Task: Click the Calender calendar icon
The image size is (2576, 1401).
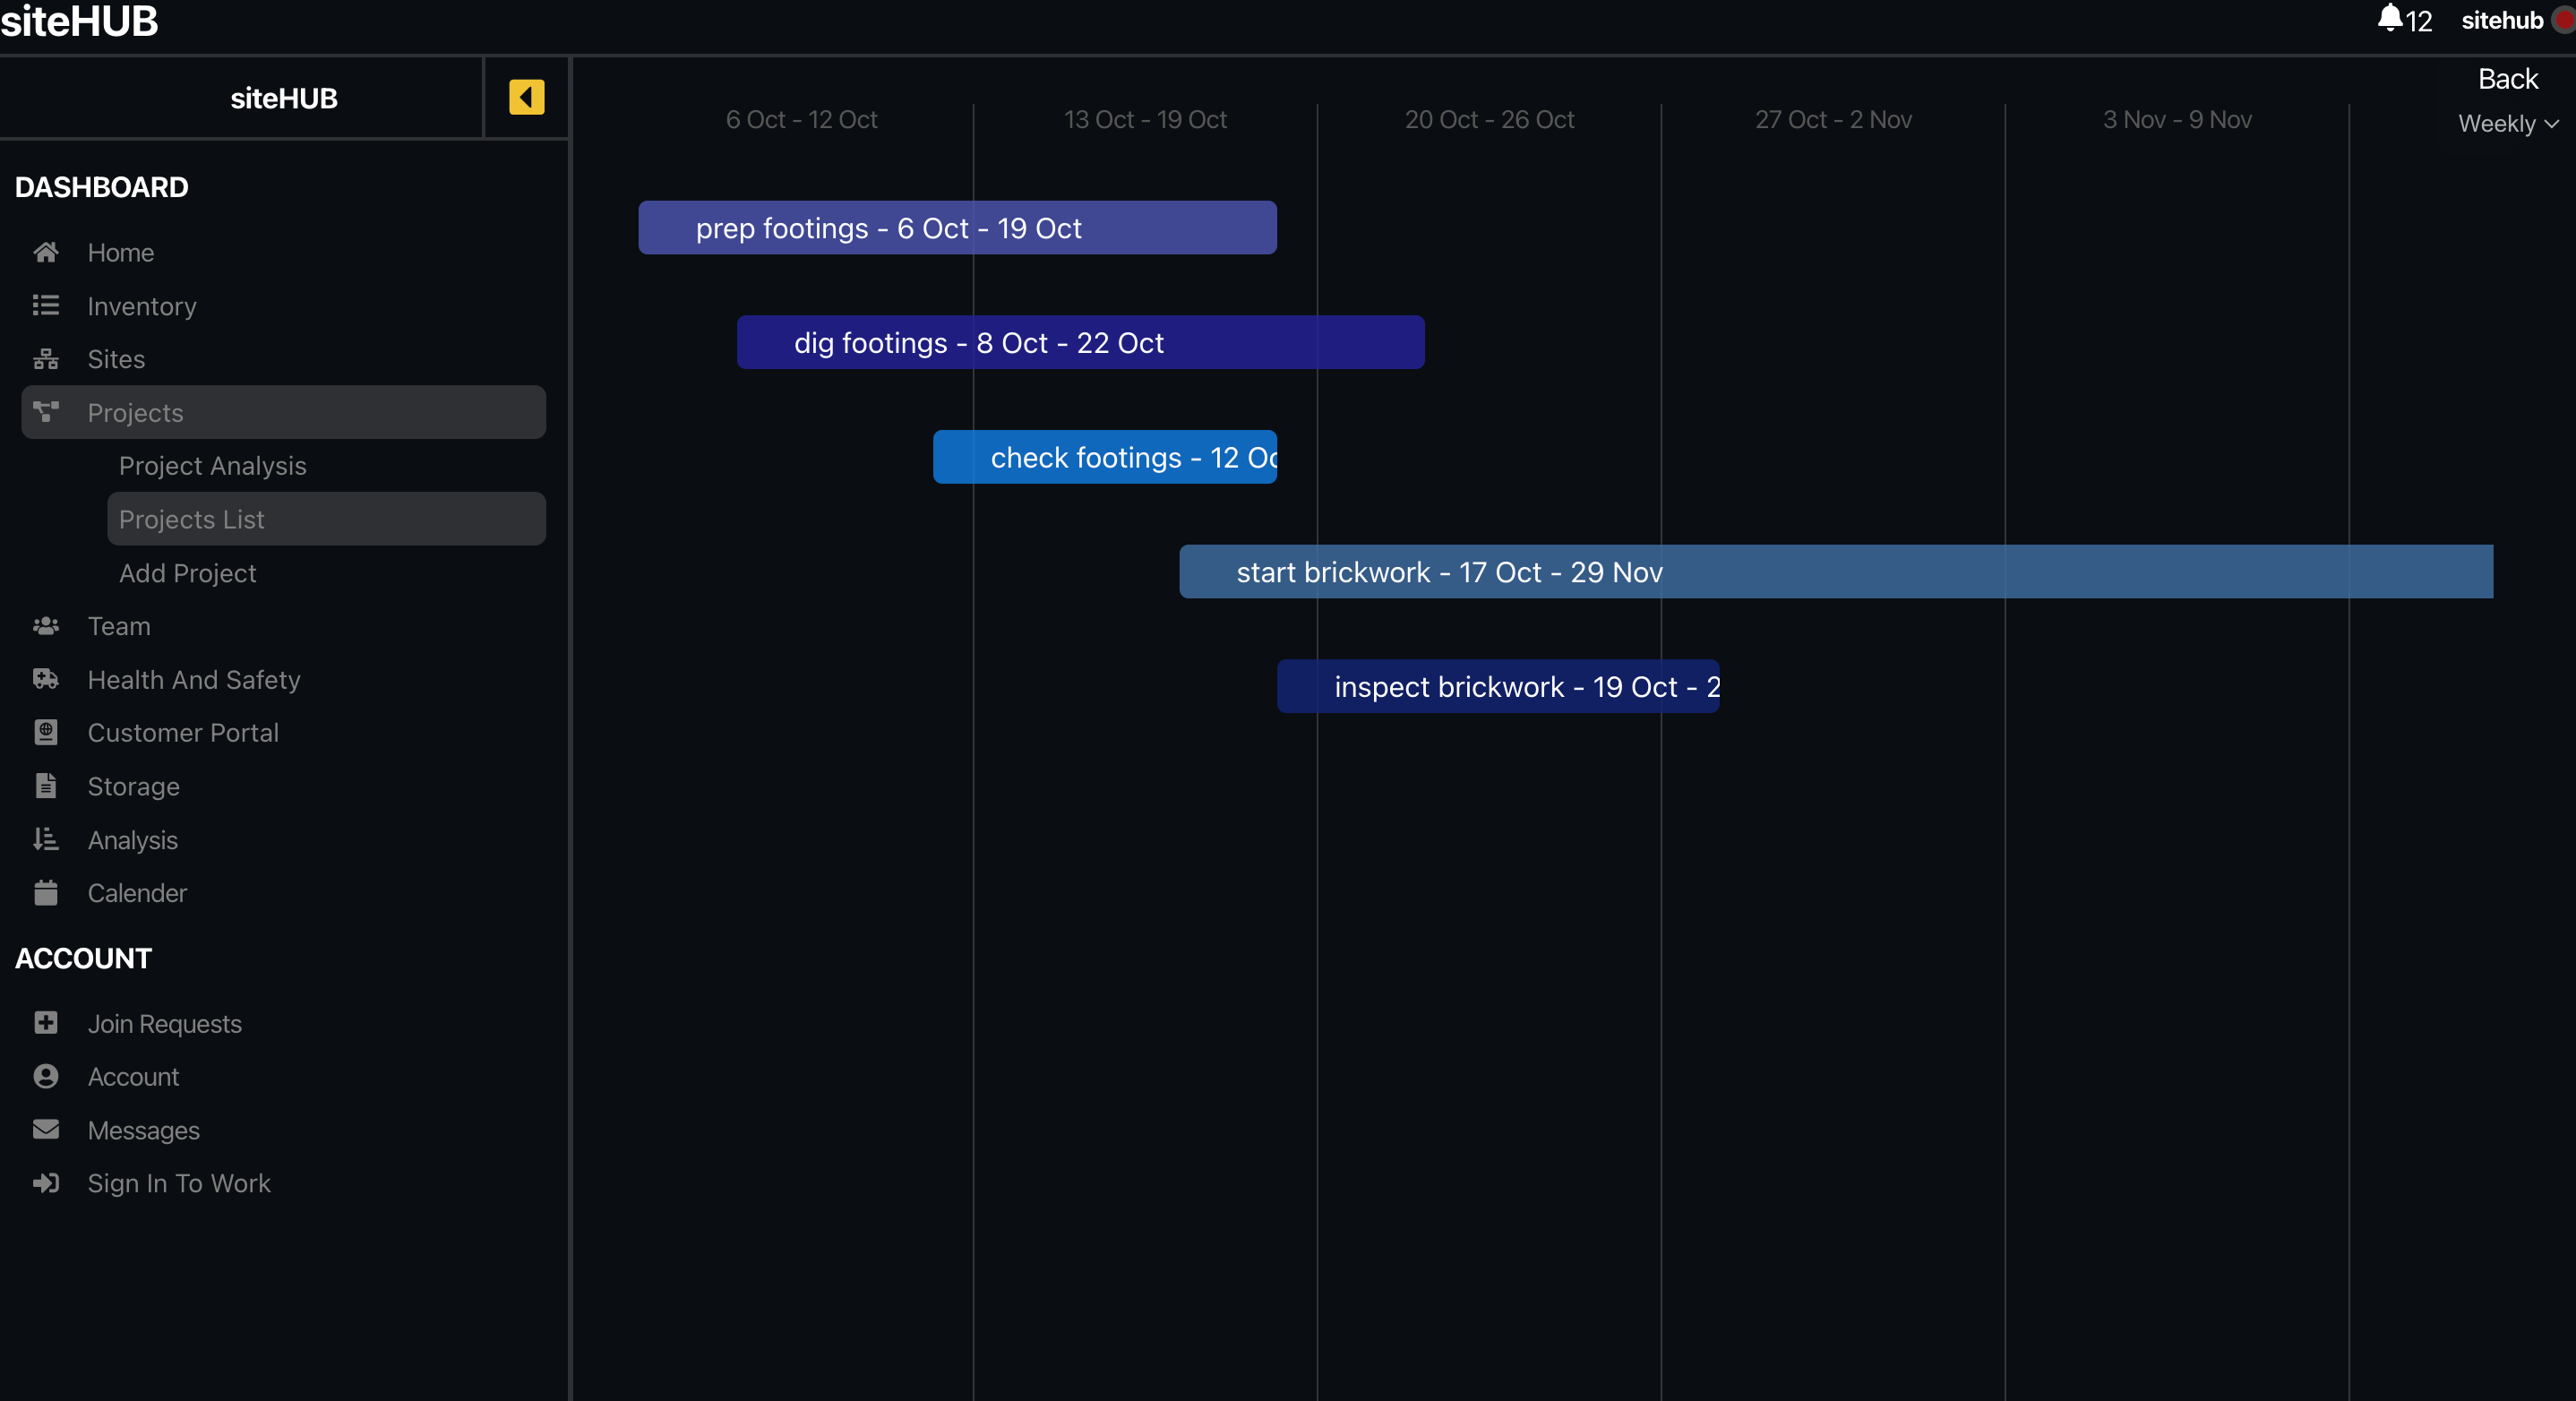Action: coord(46,892)
